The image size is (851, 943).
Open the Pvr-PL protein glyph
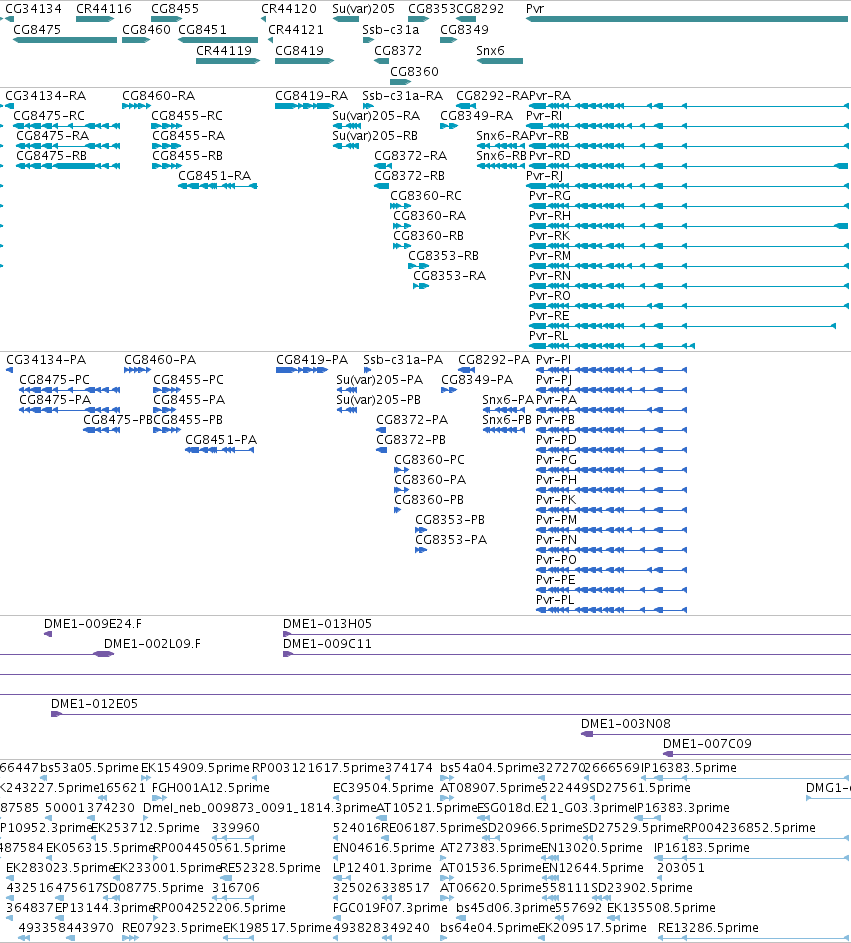(x=611, y=610)
